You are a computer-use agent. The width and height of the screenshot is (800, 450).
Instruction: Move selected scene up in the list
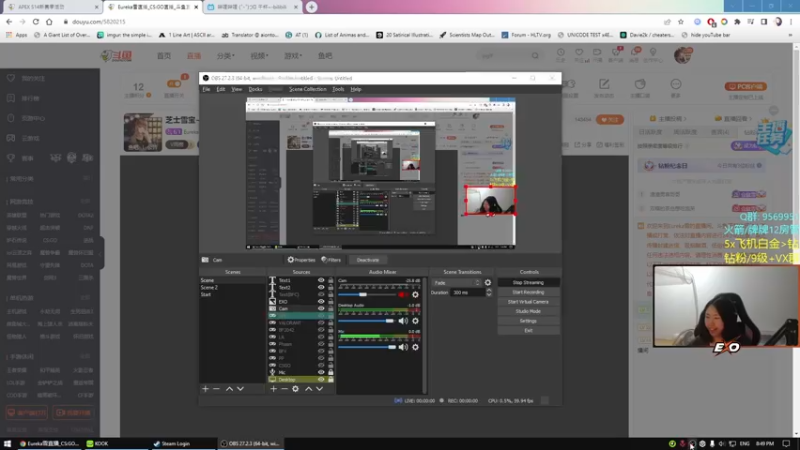(x=229, y=389)
